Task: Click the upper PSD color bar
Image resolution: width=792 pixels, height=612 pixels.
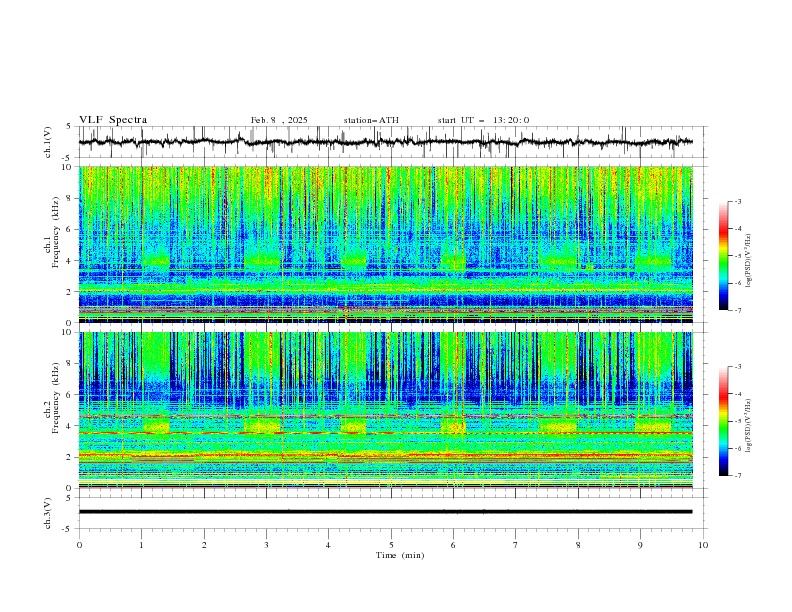Action: (x=724, y=256)
